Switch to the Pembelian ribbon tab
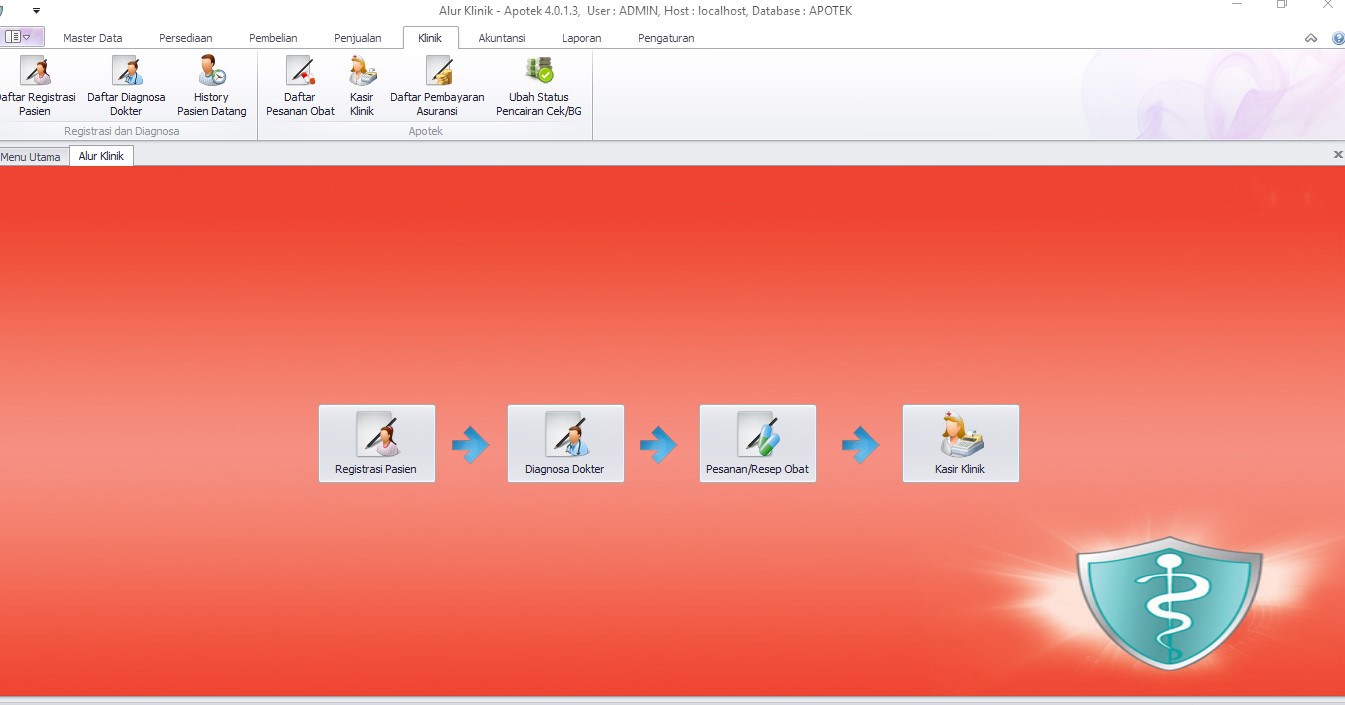 click(273, 38)
